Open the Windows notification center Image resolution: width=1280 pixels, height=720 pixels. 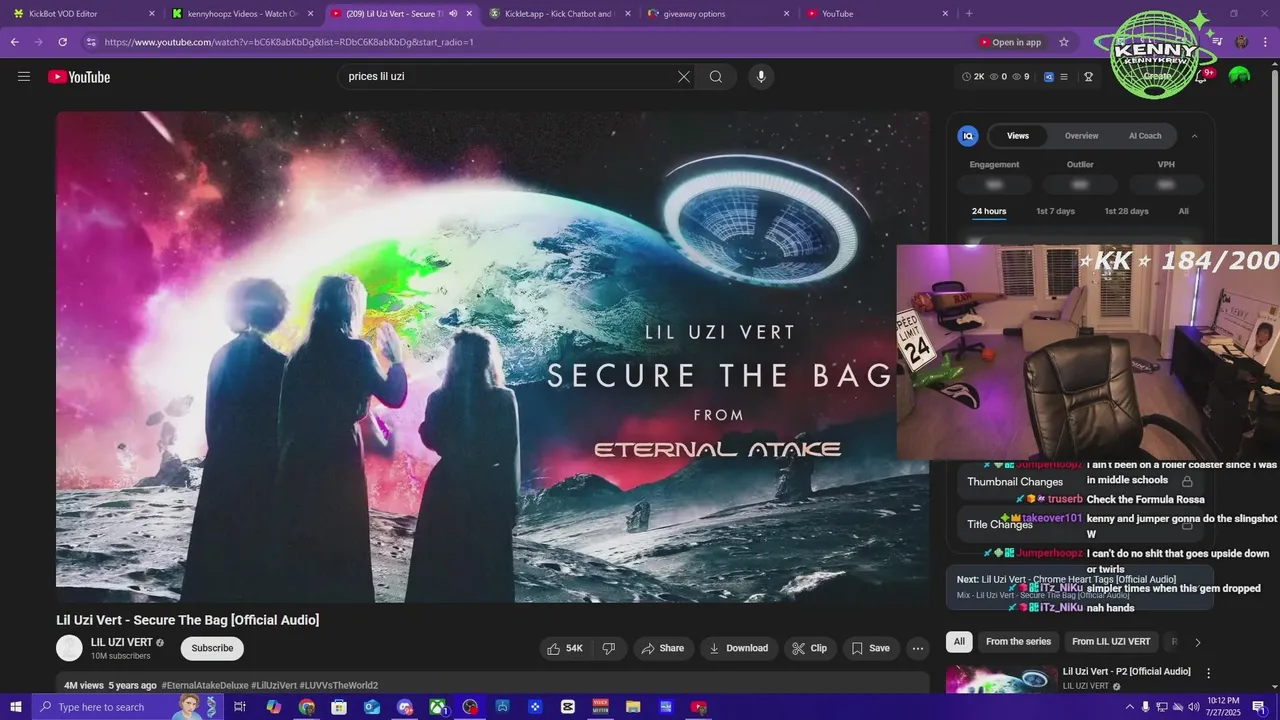(1259, 707)
